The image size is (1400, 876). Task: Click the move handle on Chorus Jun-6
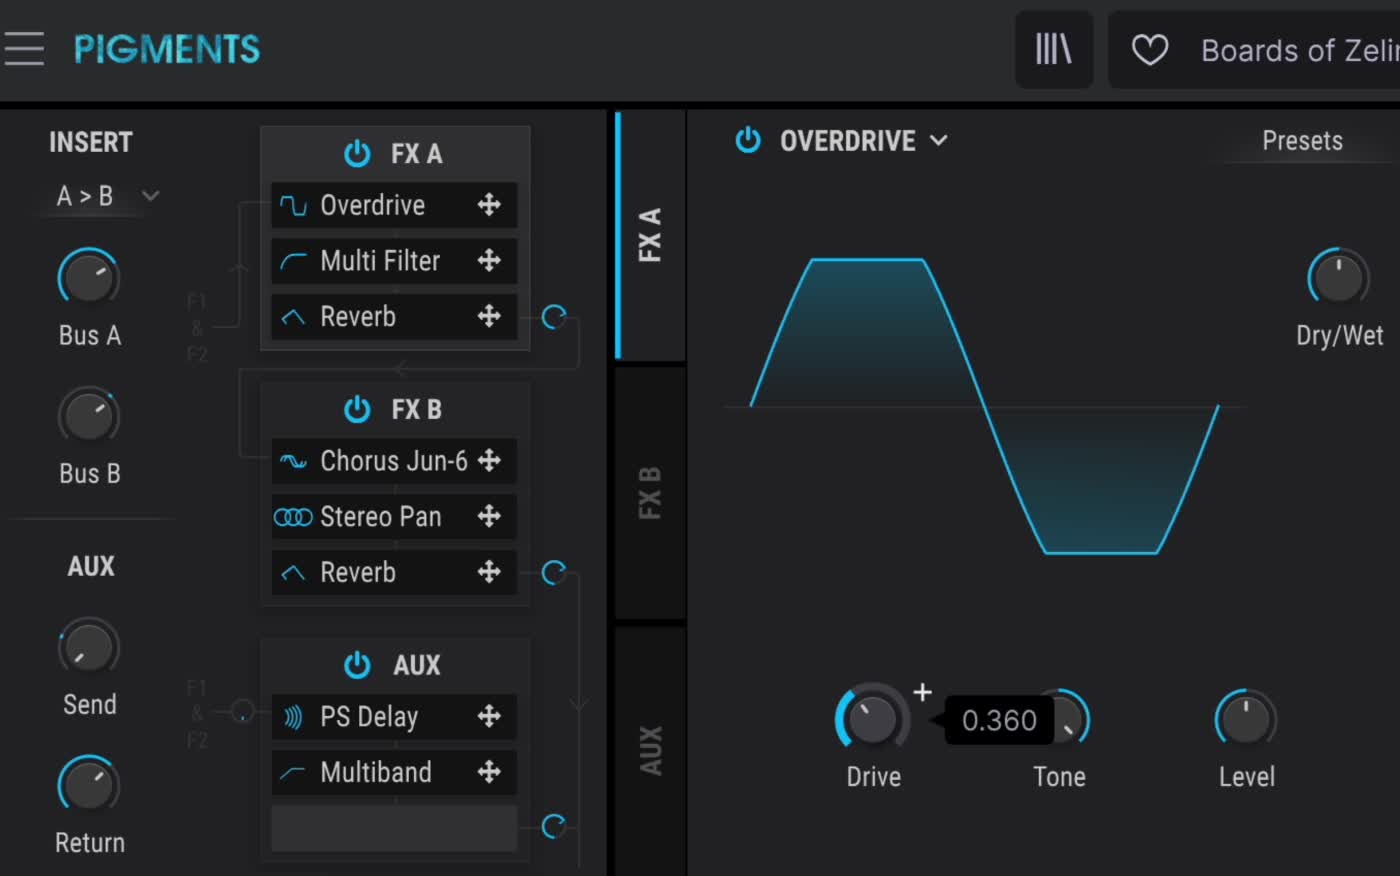(489, 461)
